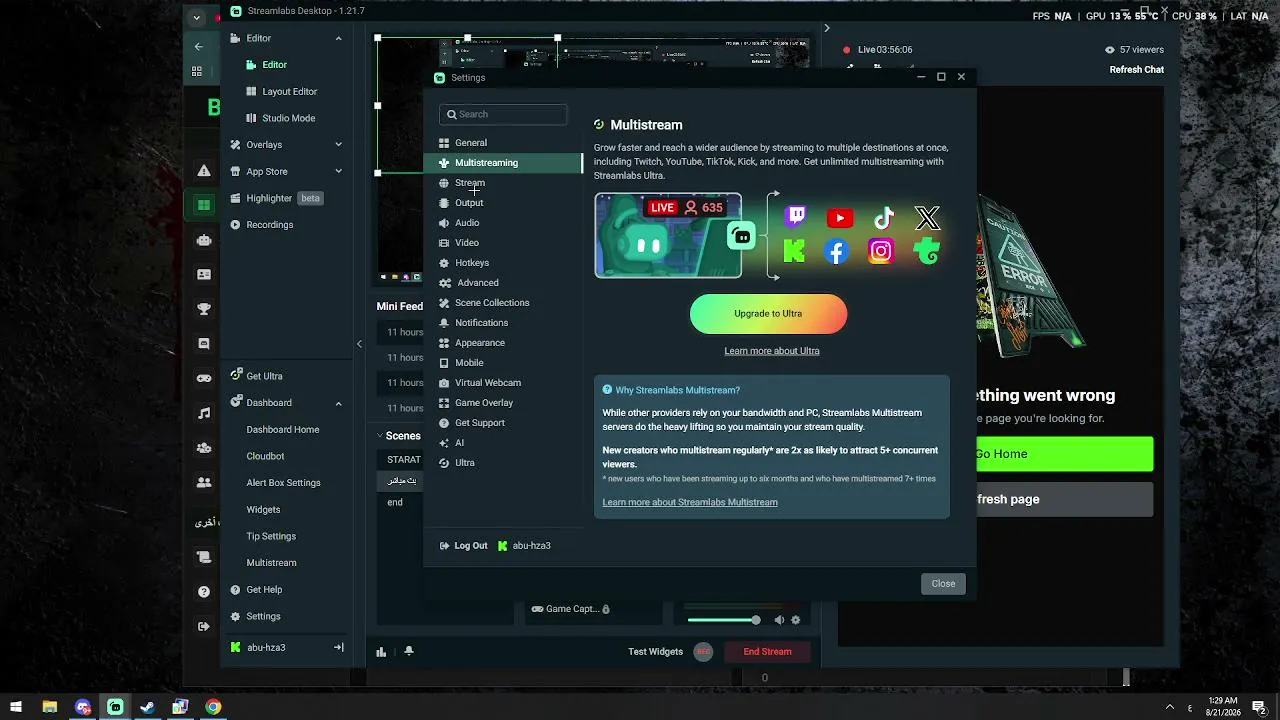Open Google Chrome from the taskbar
The width and height of the screenshot is (1280, 720).
click(x=213, y=707)
